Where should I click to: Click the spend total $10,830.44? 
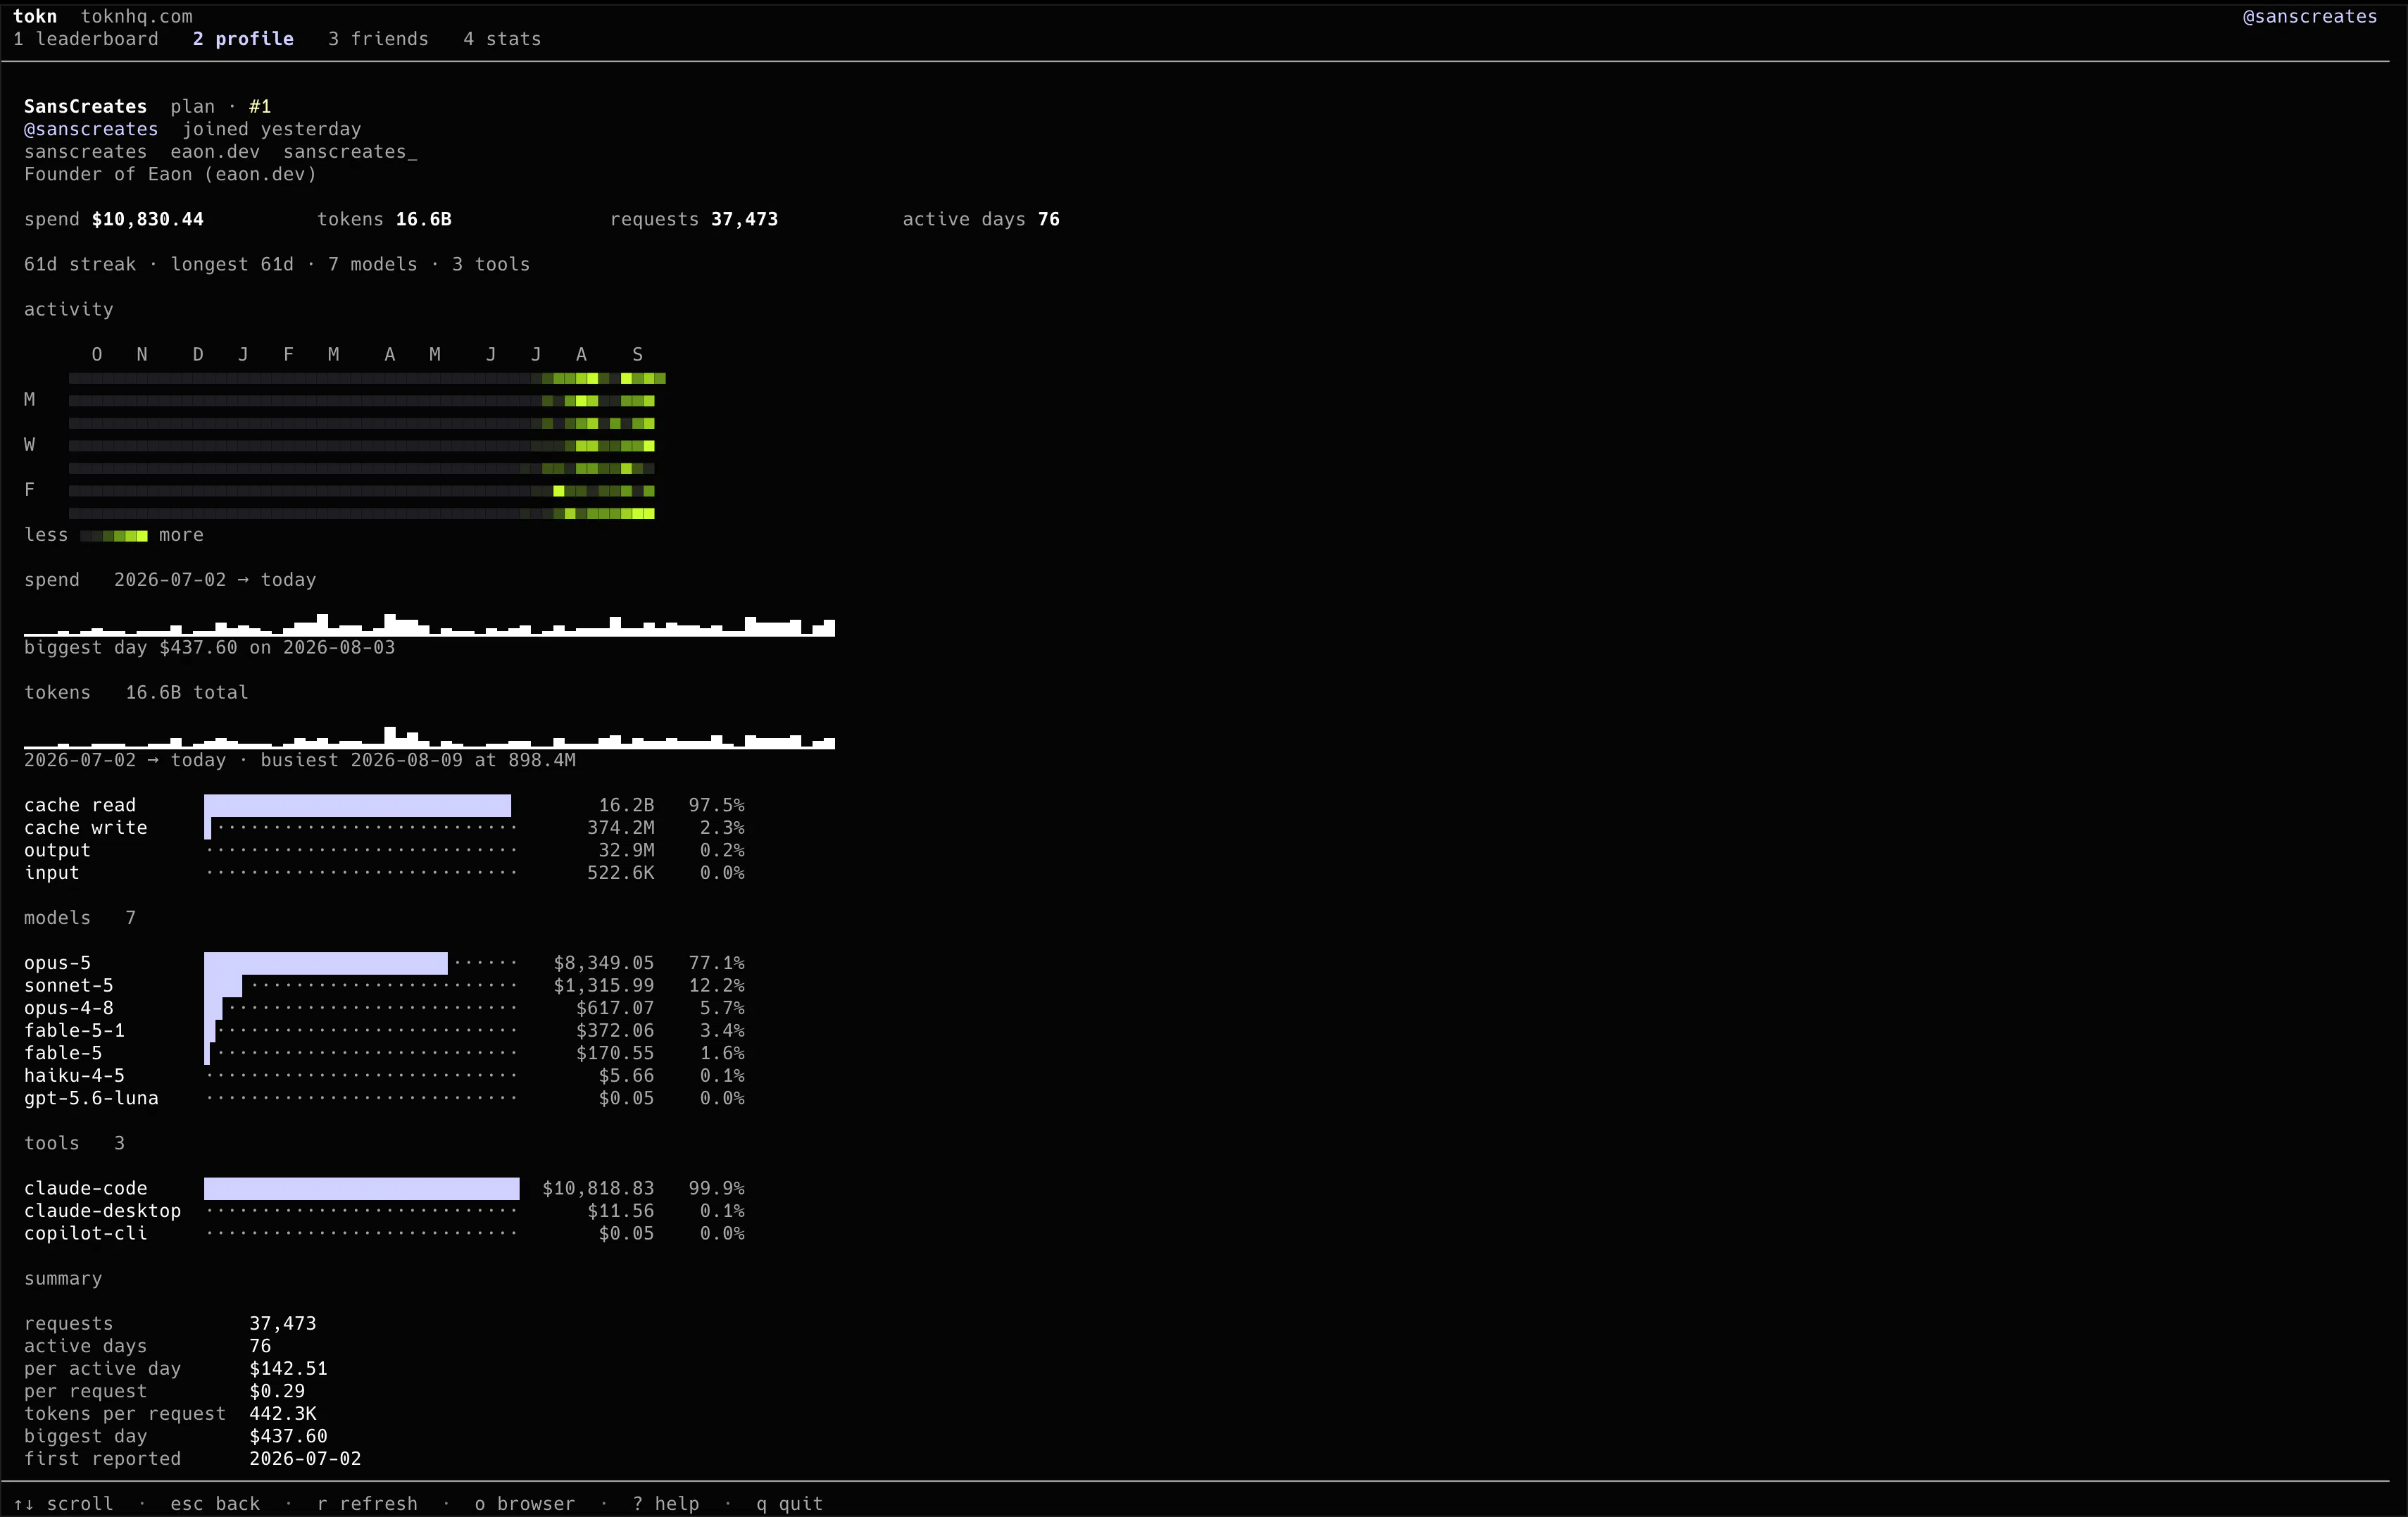click(x=148, y=219)
